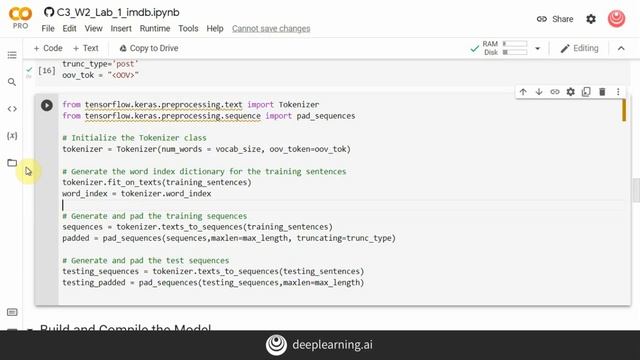Click the Colab PRO logo
The height and width of the screenshot is (360, 640).
20,18
